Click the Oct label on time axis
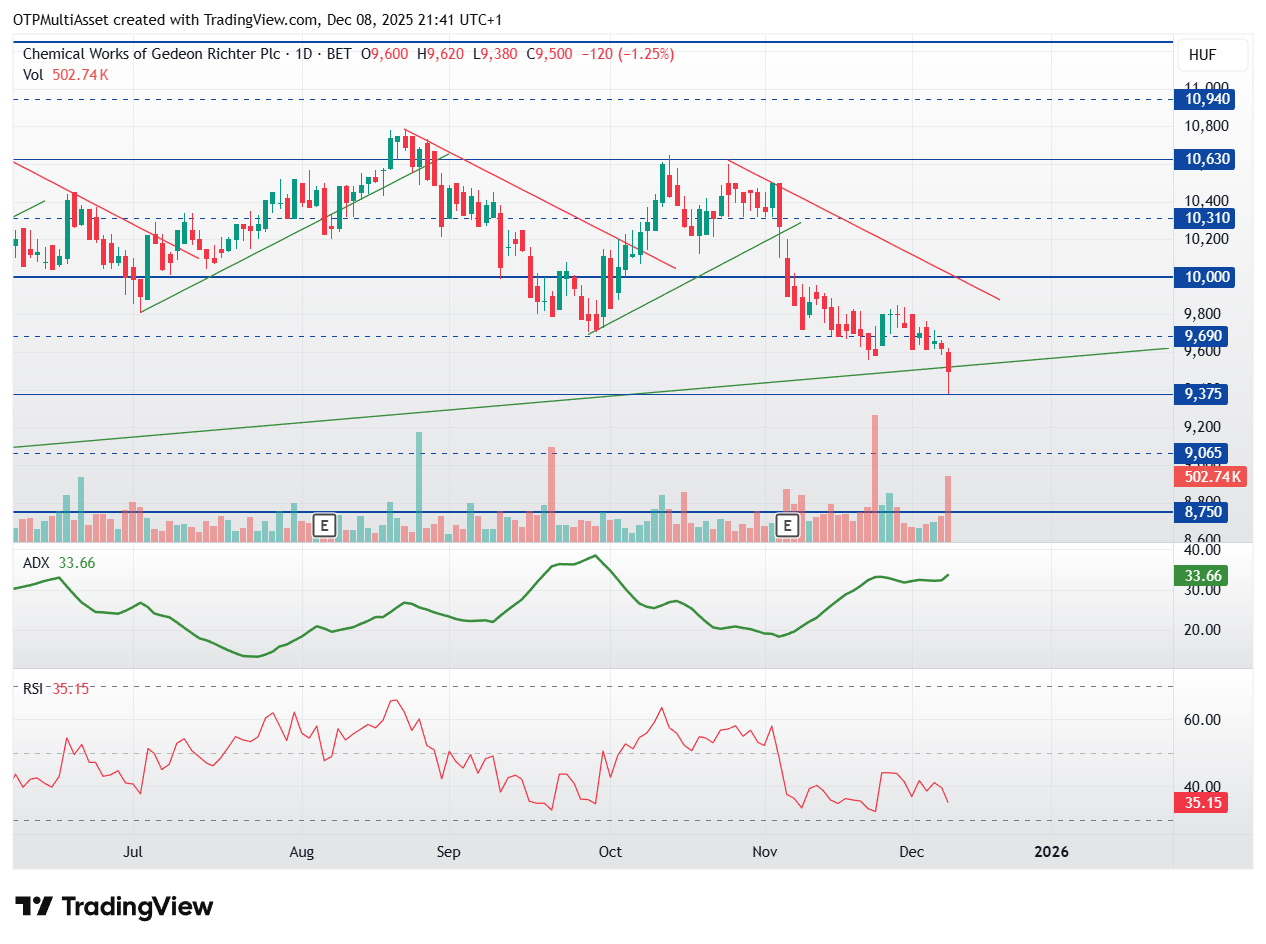This screenshot has width=1266, height=944. pyautogui.click(x=610, y=852)
